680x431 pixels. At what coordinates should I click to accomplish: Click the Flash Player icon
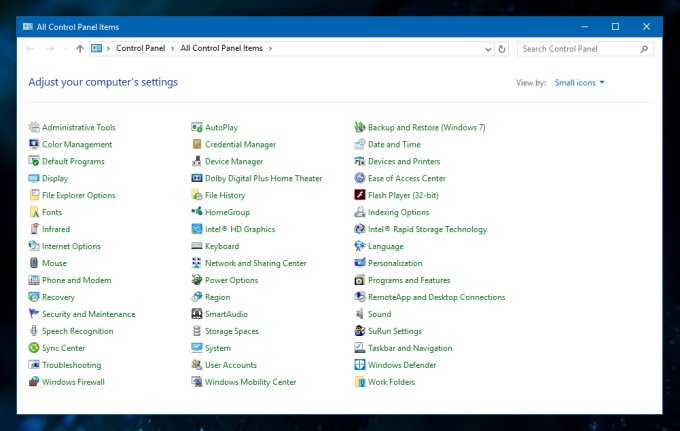tap(360, 195)
